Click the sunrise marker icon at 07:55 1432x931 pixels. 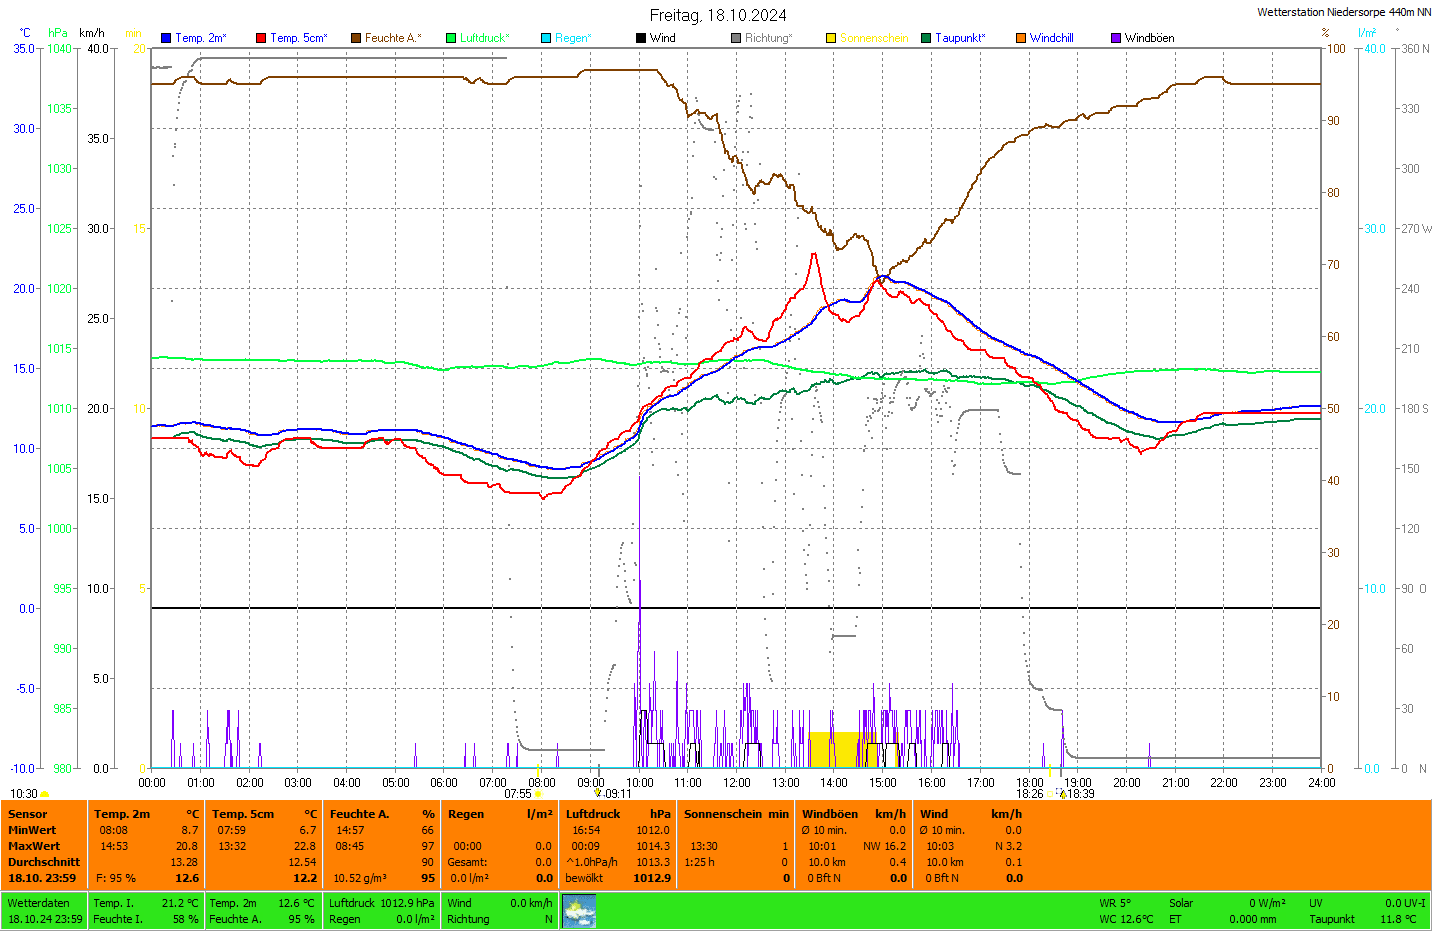(x=538, y=794)
